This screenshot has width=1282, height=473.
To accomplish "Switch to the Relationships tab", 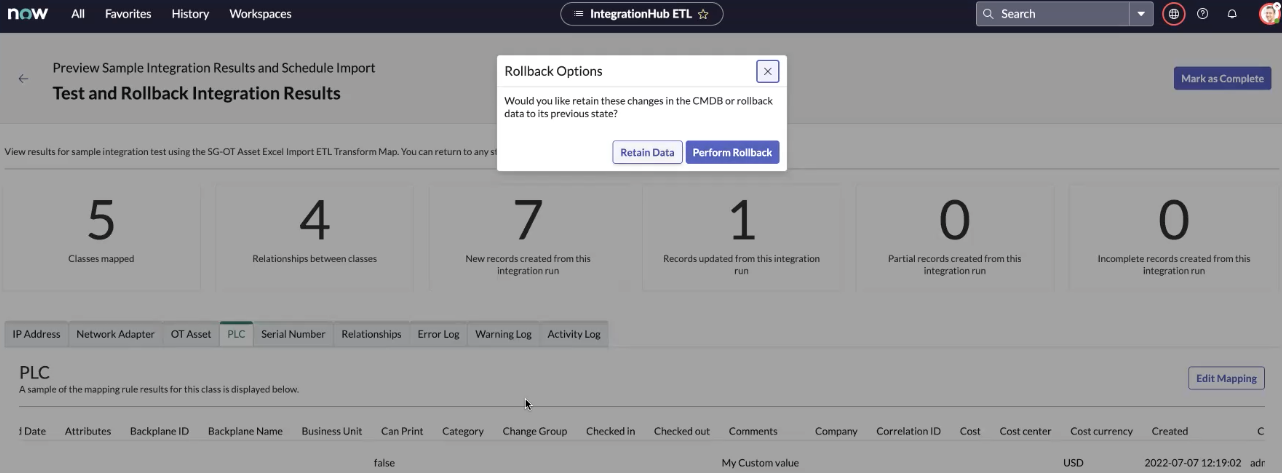I will coord(371,334).
